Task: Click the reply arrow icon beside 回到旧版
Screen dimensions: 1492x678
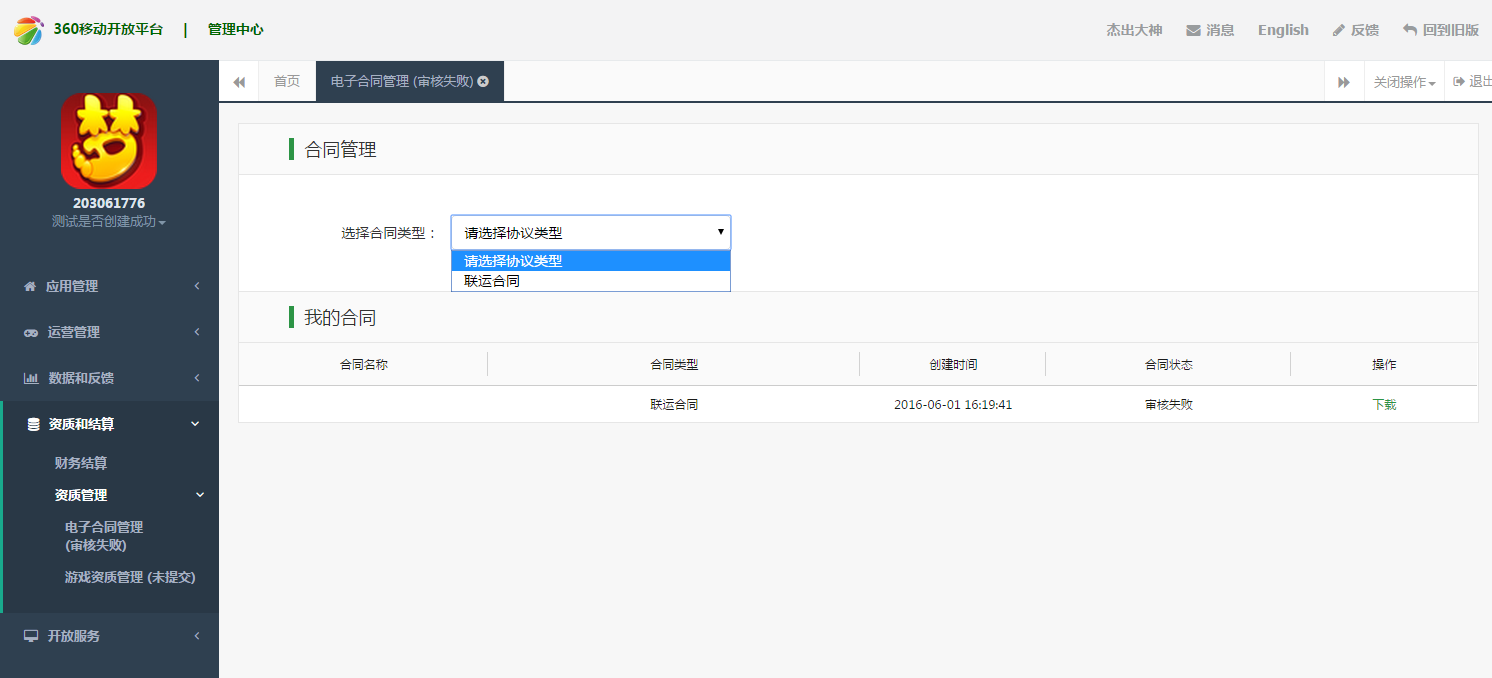Action: pos(1410,30)
